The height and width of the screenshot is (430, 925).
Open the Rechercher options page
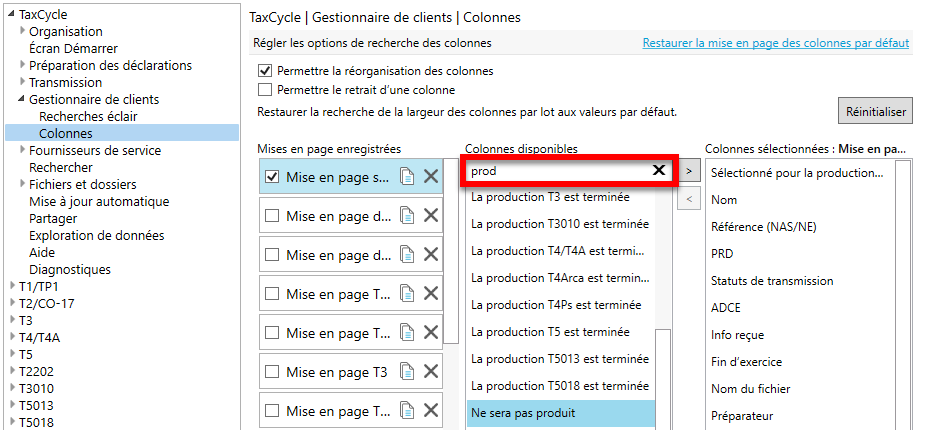[x=61, y=168]
